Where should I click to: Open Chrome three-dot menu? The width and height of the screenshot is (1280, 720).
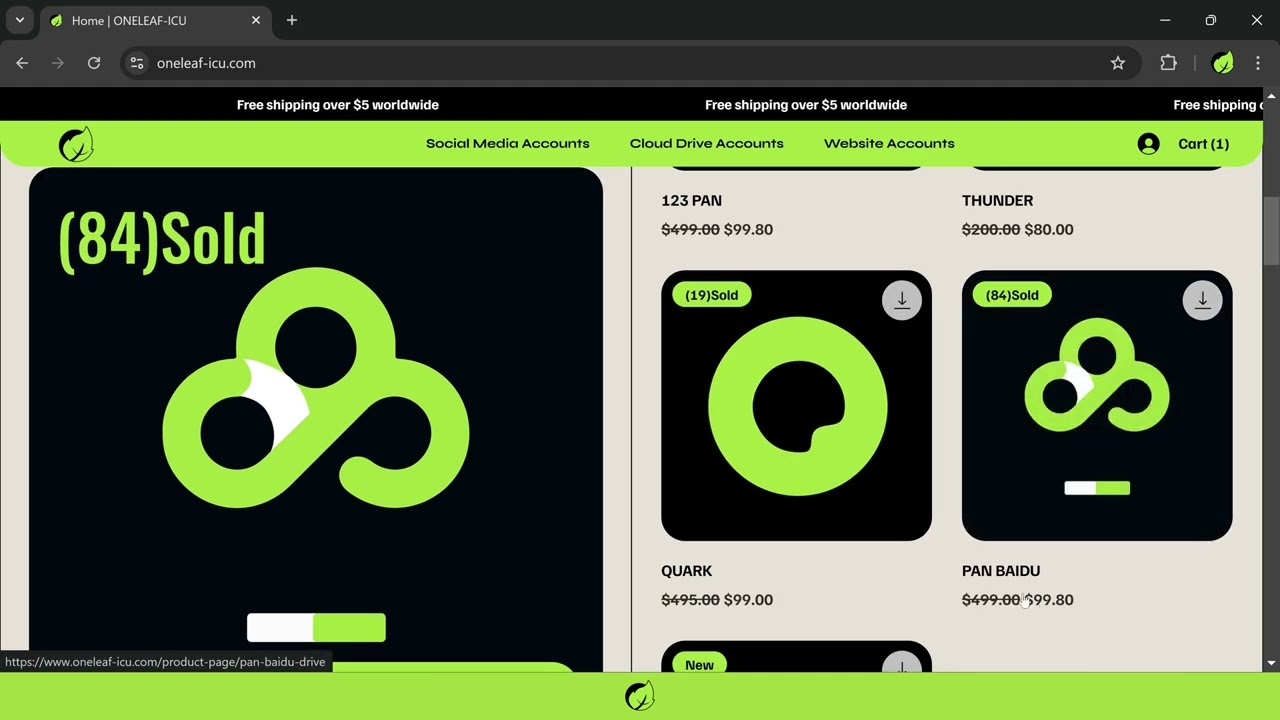tap(1258, 63)
